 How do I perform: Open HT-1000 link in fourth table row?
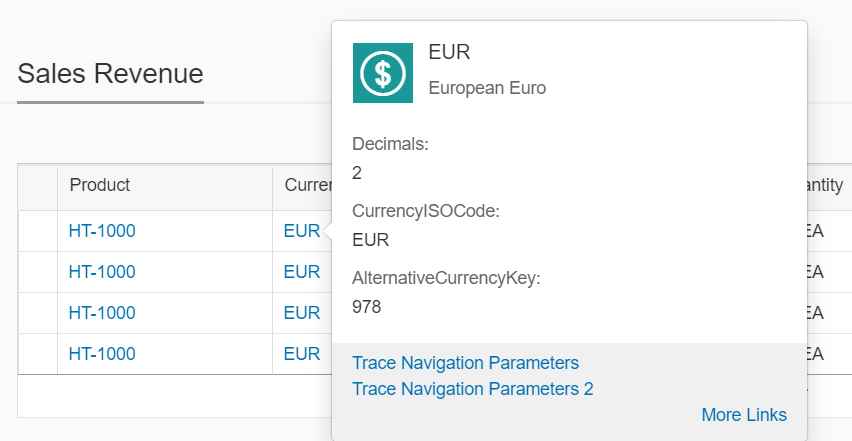[102, 354]
